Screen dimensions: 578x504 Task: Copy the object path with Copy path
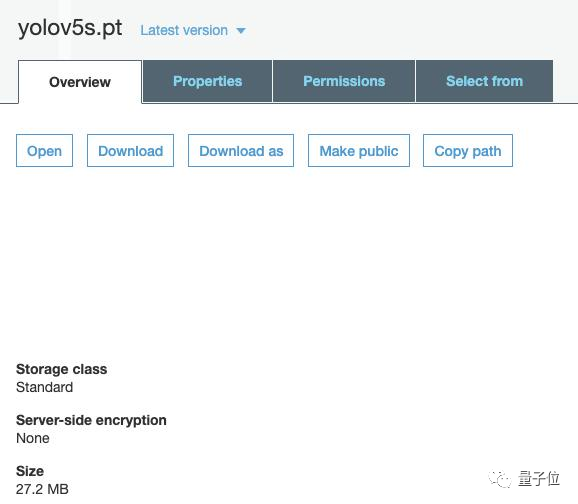pos(468,151)
